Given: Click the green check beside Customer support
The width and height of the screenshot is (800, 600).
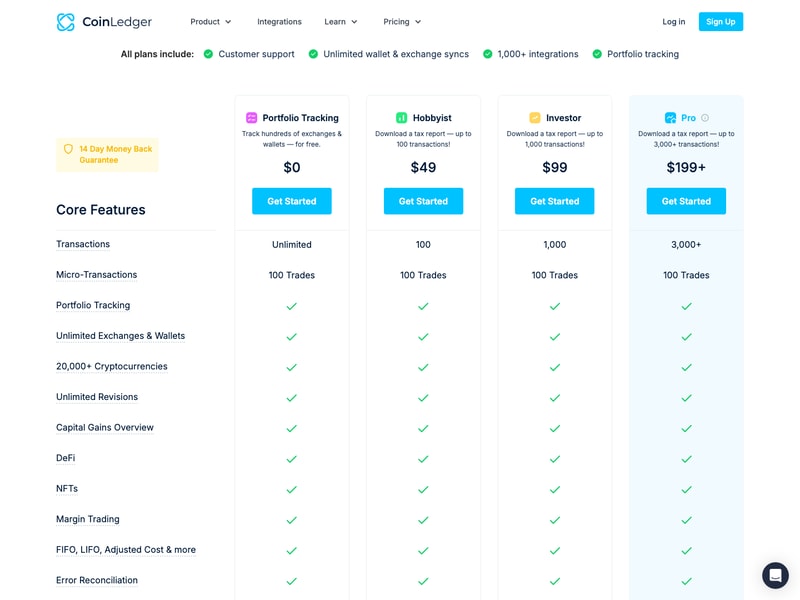Looking at the screenshot, I should click(x=208, y=54).
